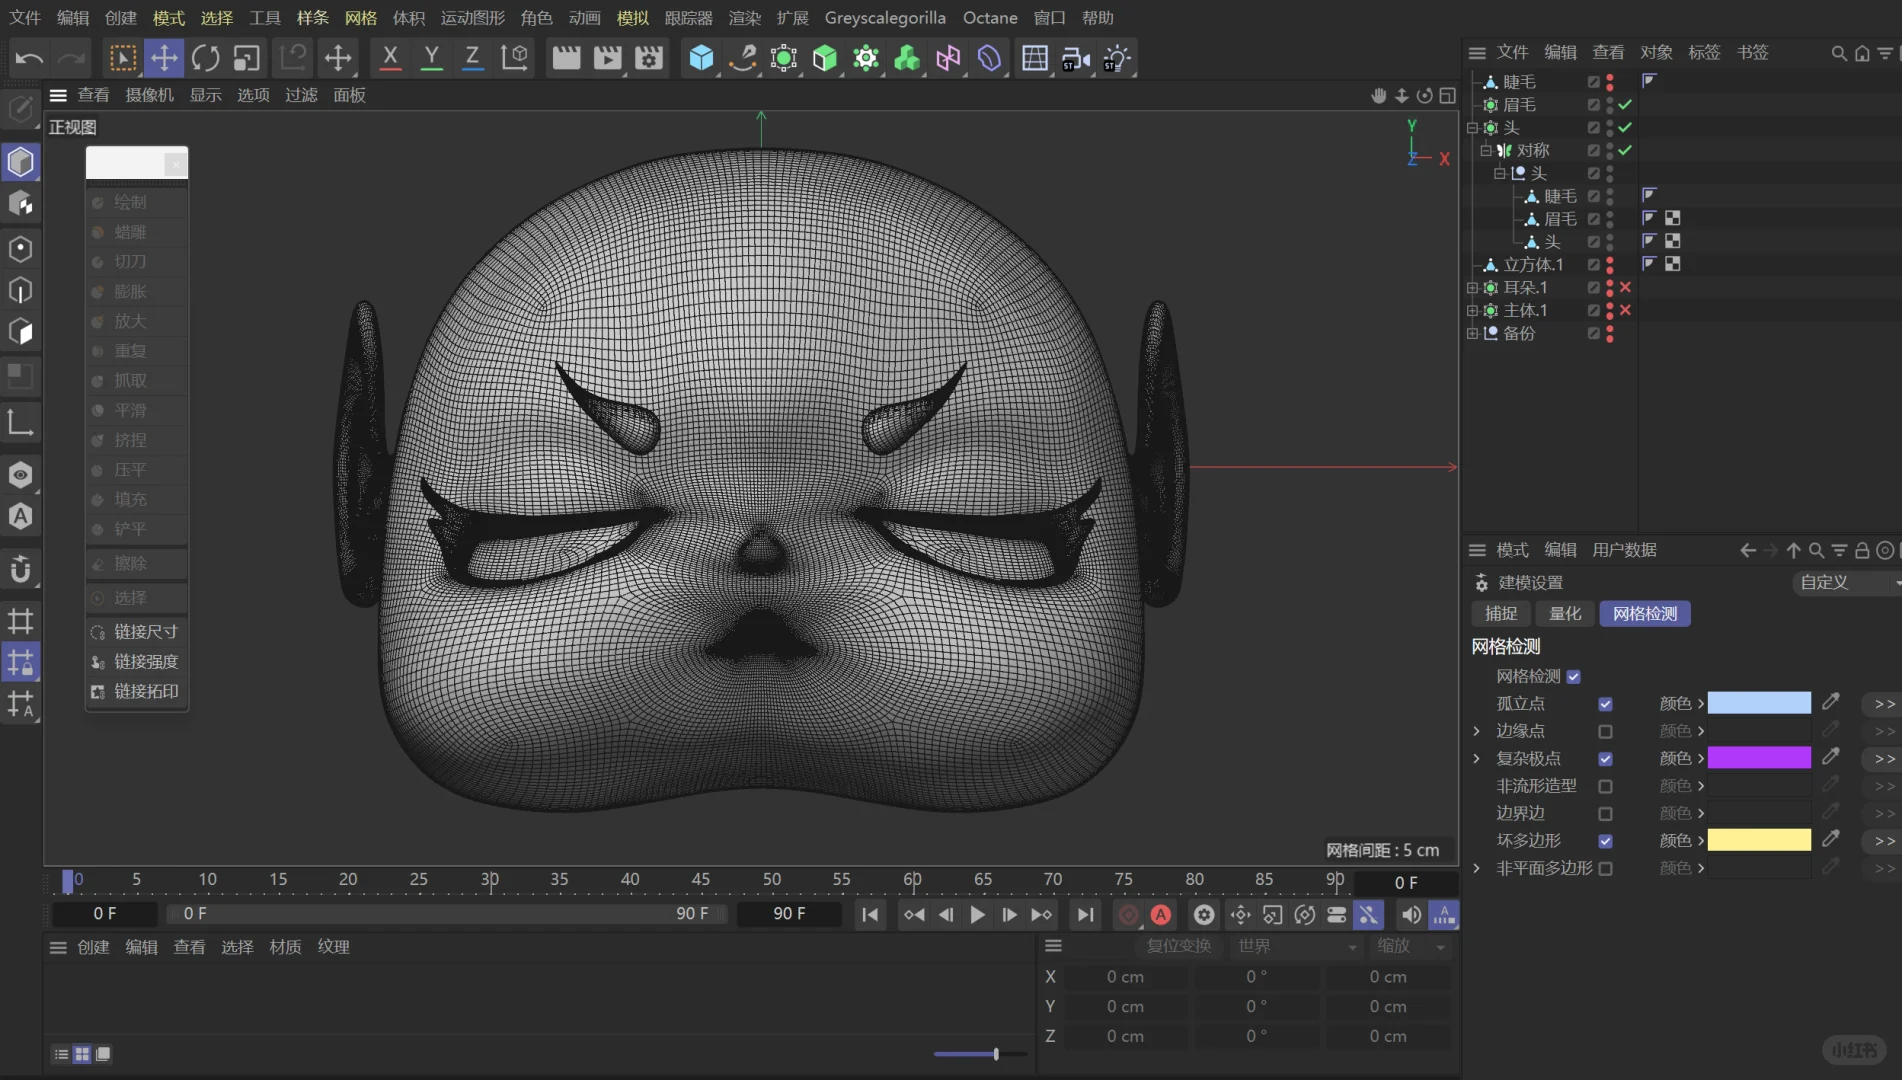
Task: Click 链接强度 in sculpt panel
Action: coord(136,662)
